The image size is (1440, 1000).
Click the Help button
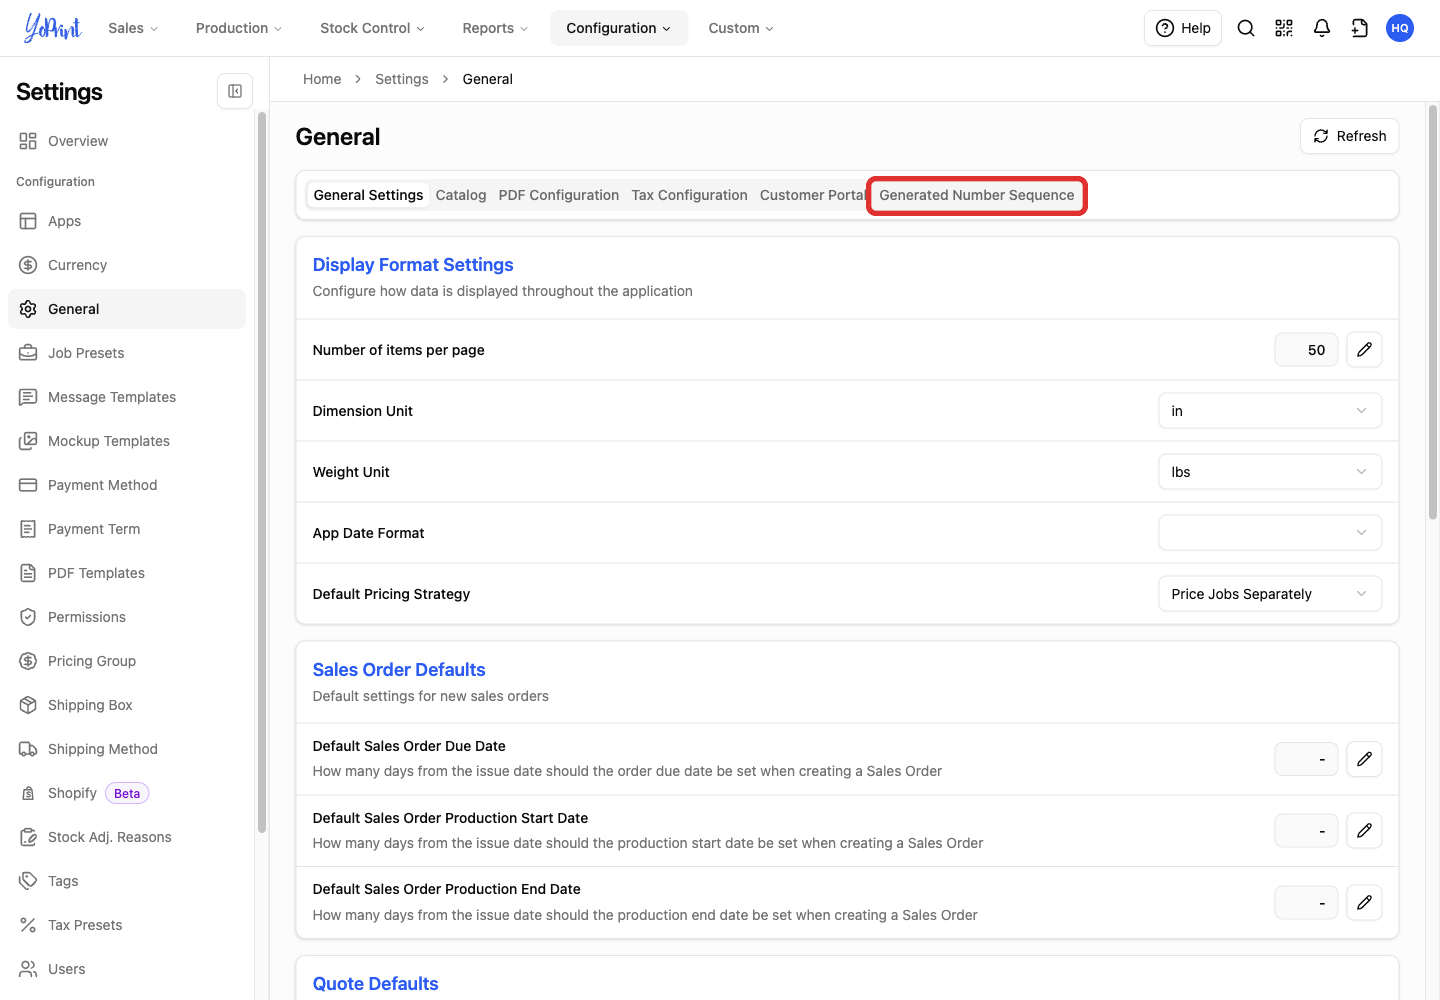pos(1183,28)
